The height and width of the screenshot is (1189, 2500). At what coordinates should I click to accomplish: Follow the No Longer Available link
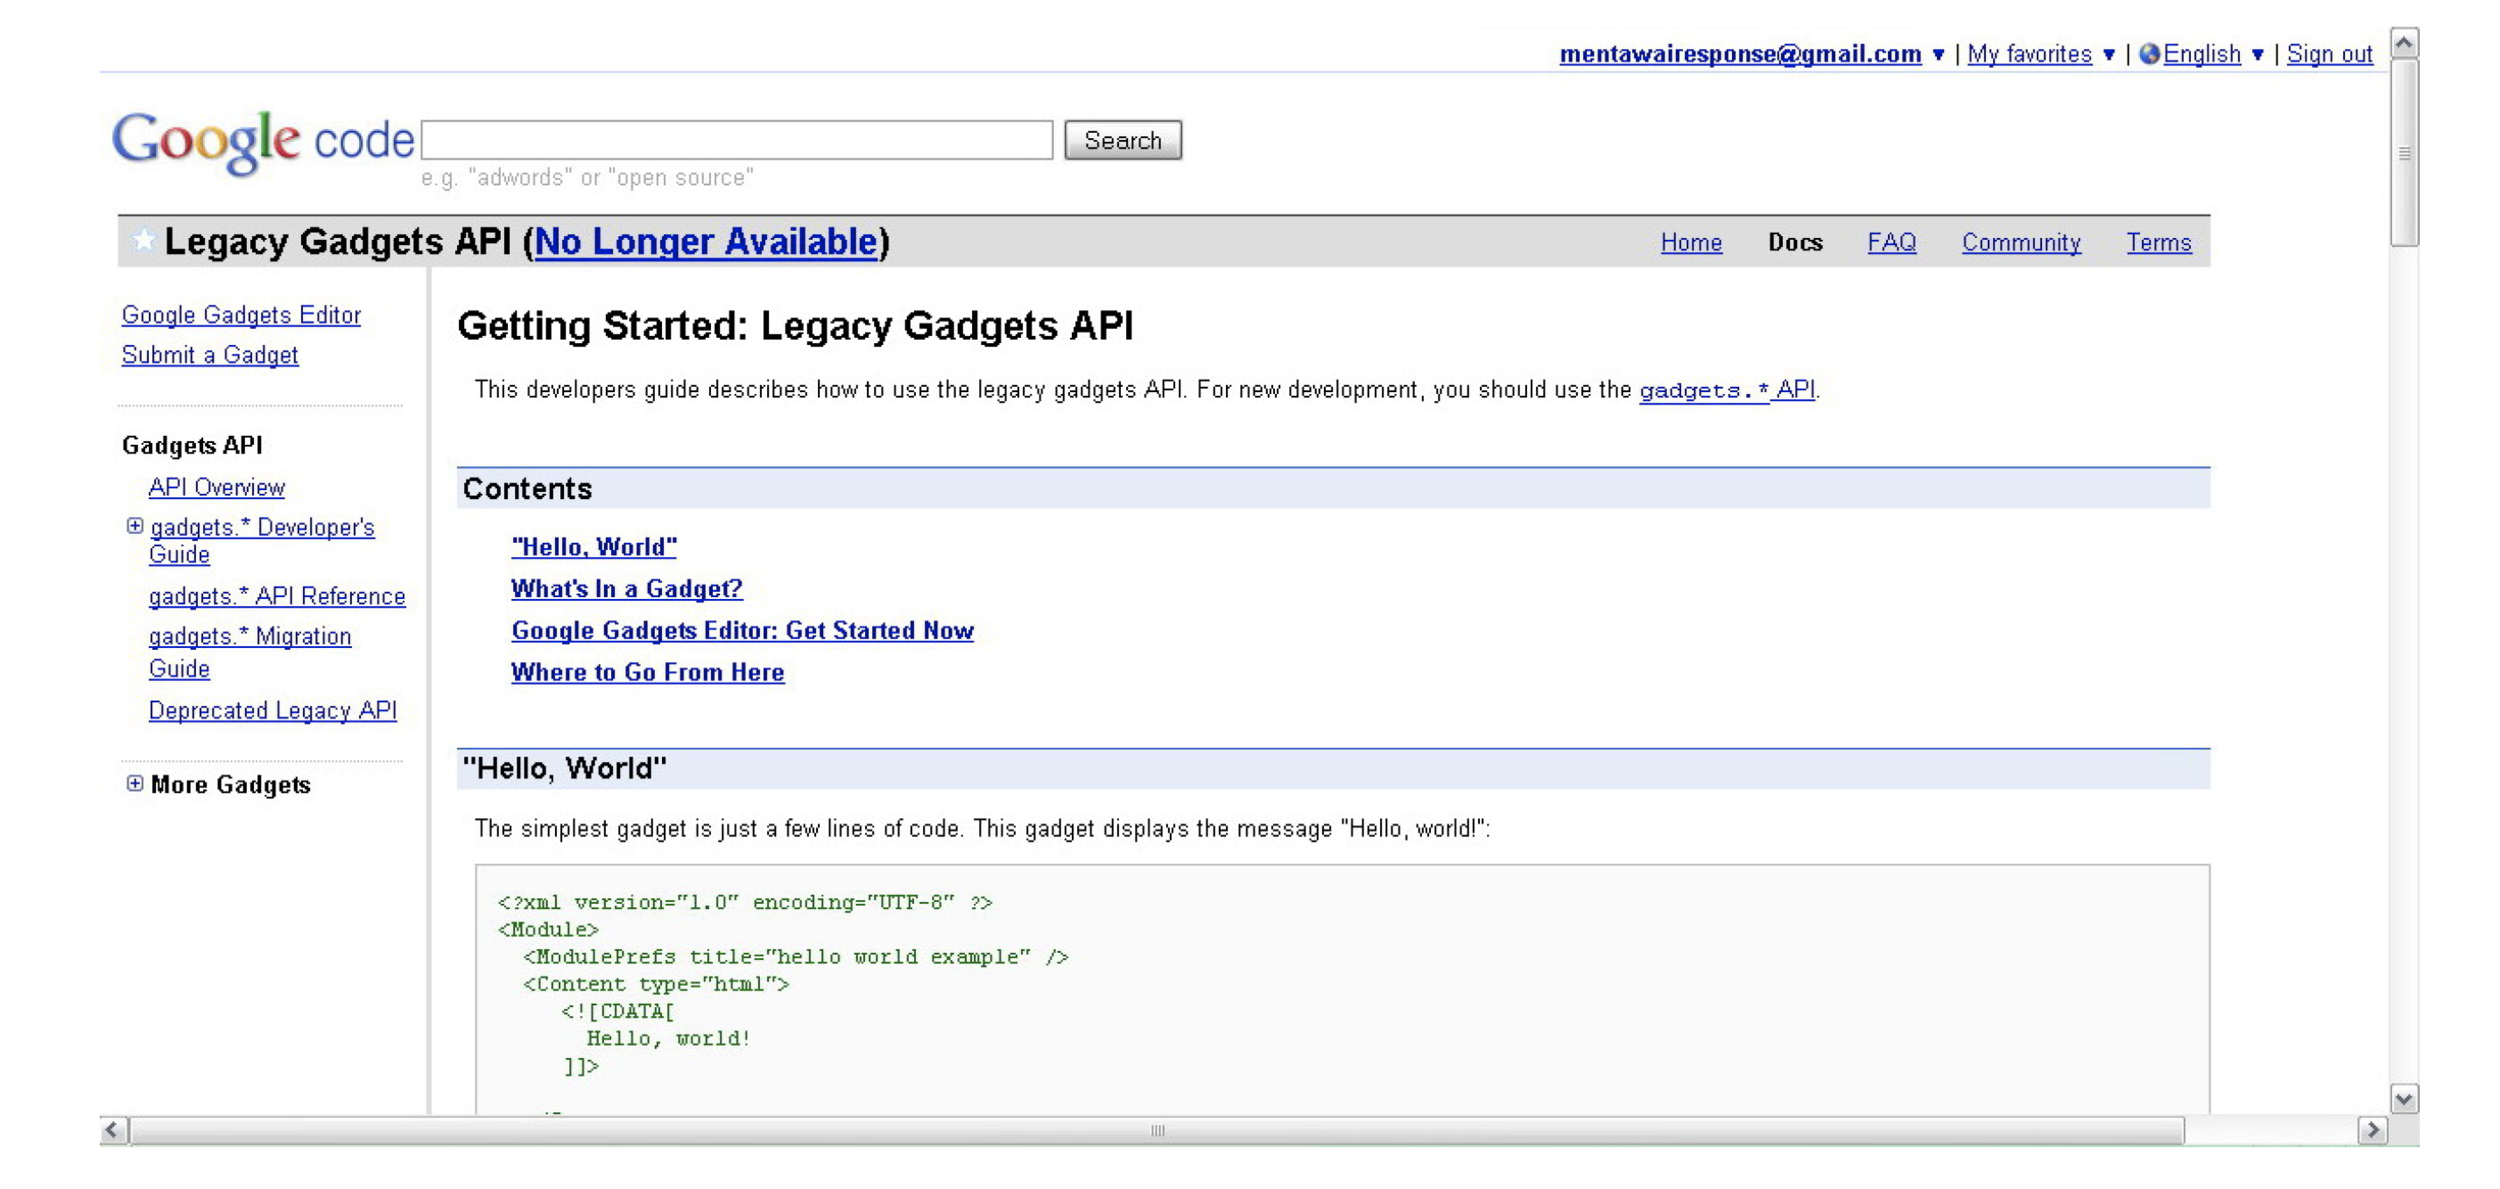(x=705, y=242)
